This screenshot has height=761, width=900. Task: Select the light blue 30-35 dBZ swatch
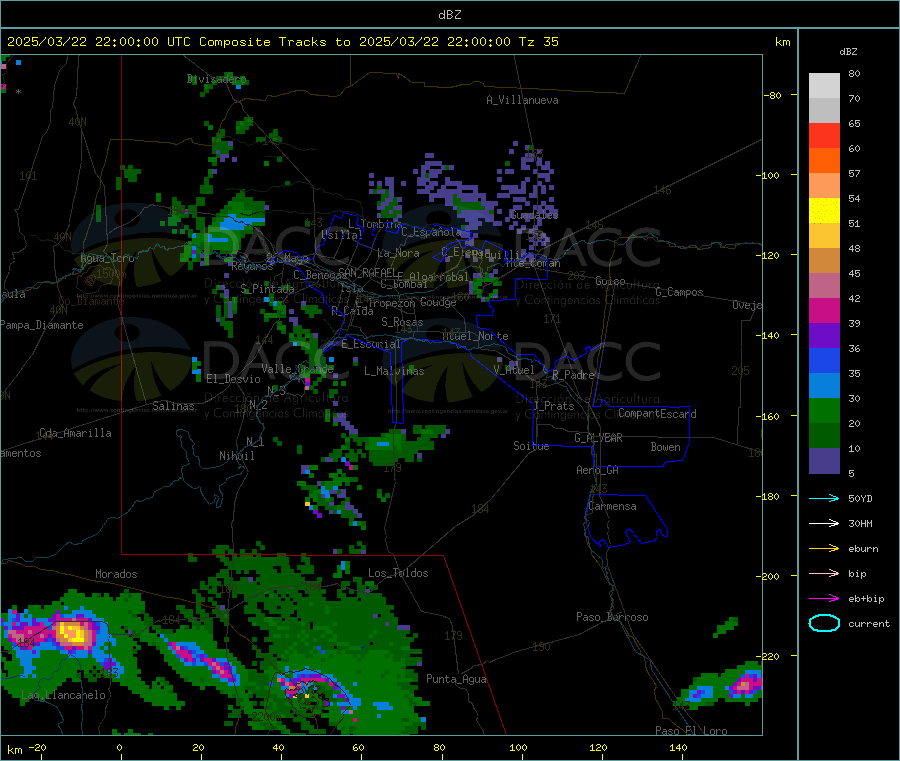click(824, 386)
